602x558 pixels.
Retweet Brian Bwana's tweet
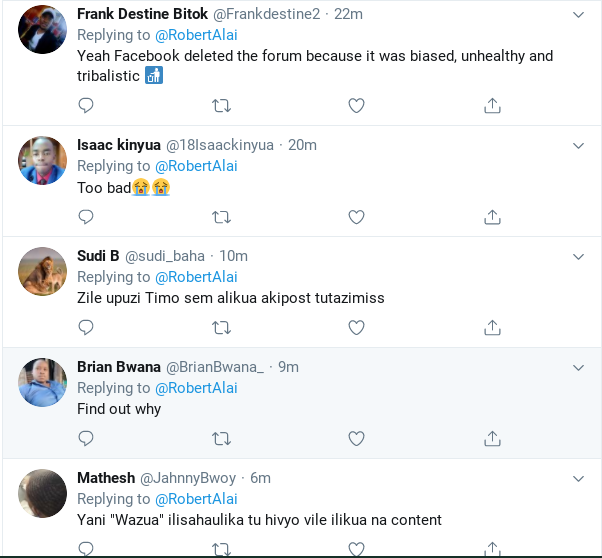[222, 439]
